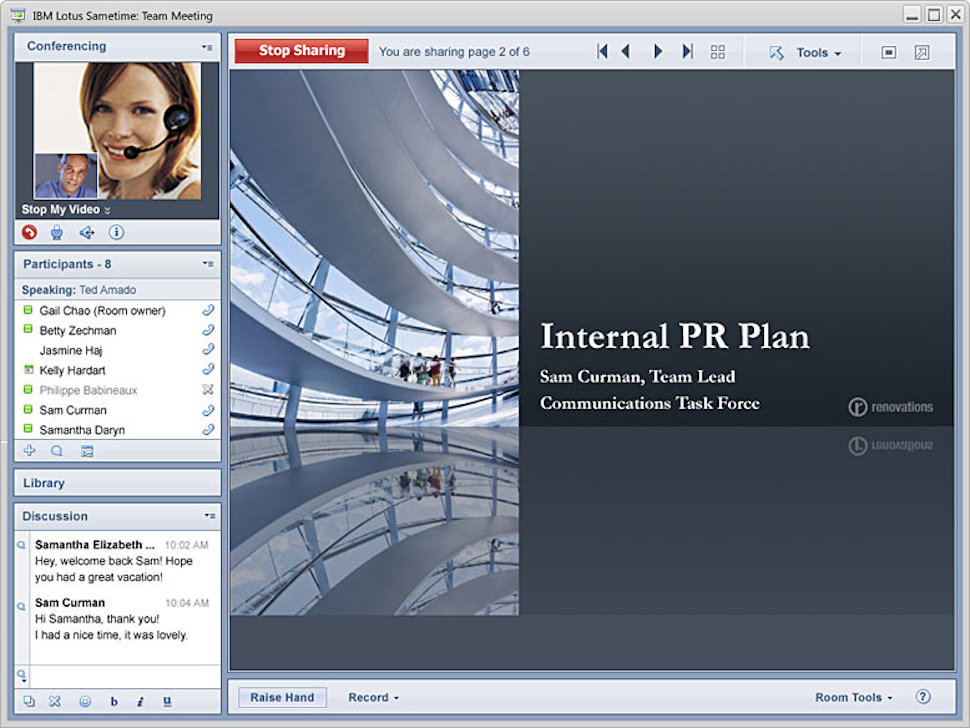Click the clear discussion icon
Image resolution: width=970 pixels, height=728 pixels.
(x=54, y=701)
